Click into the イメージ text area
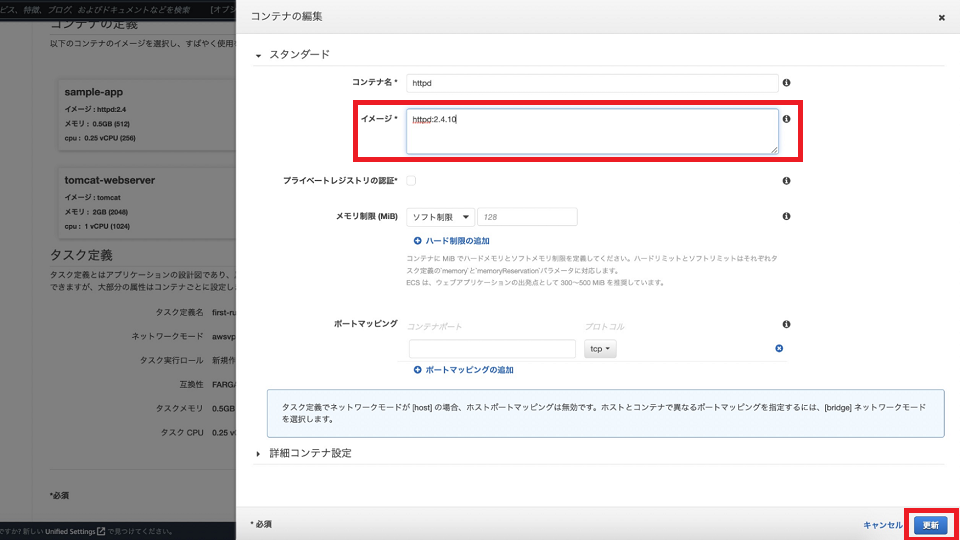 point(592,131)
